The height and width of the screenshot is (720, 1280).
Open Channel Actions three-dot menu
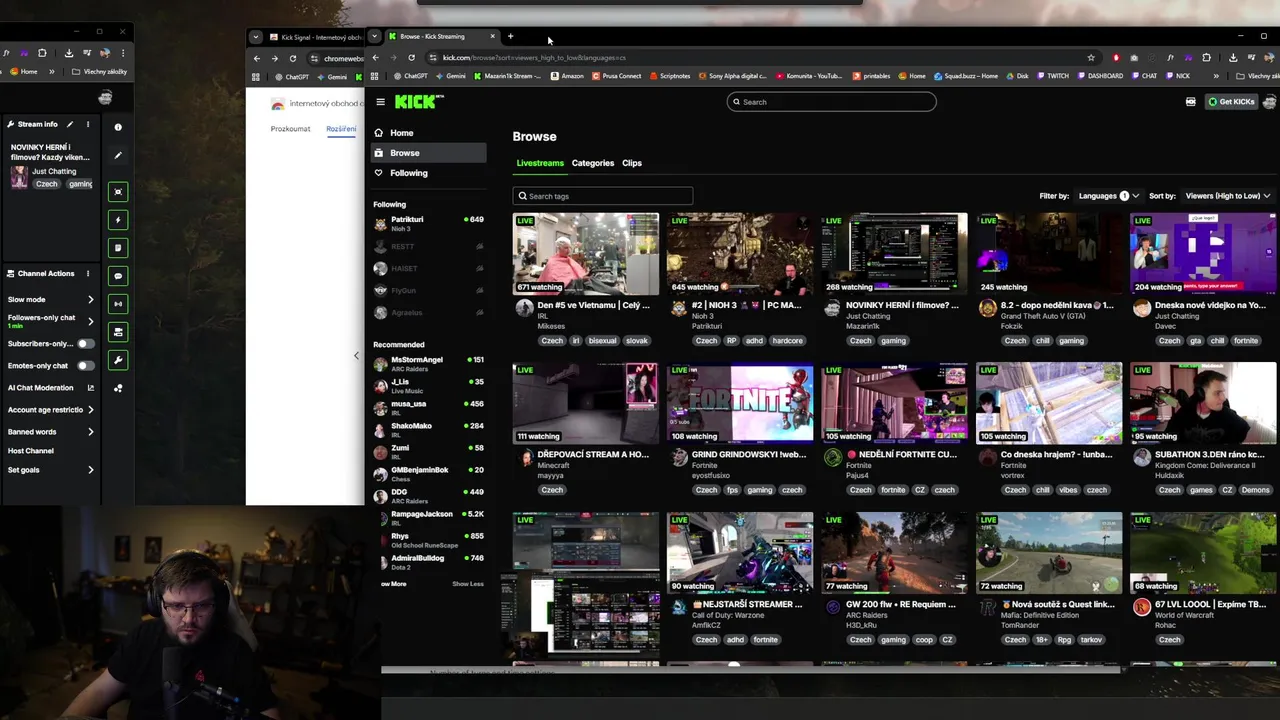coord(88,273)
